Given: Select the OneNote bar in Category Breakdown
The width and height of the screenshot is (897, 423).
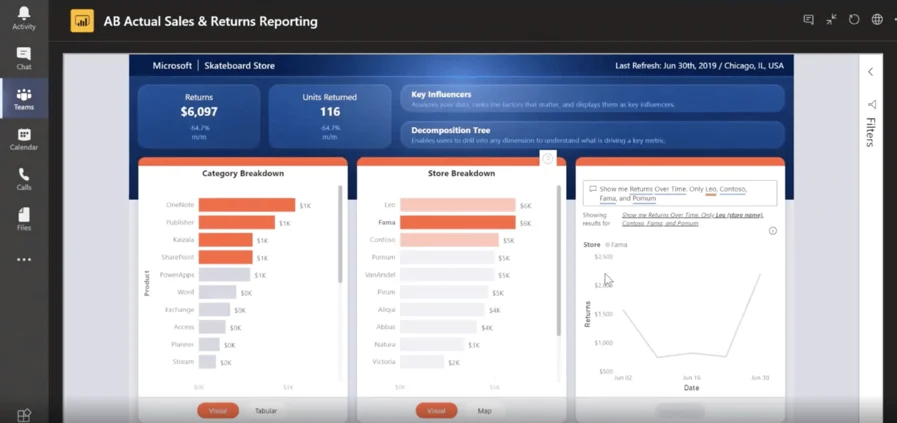Looking at the screenshot, I should (x=247, y=205).
